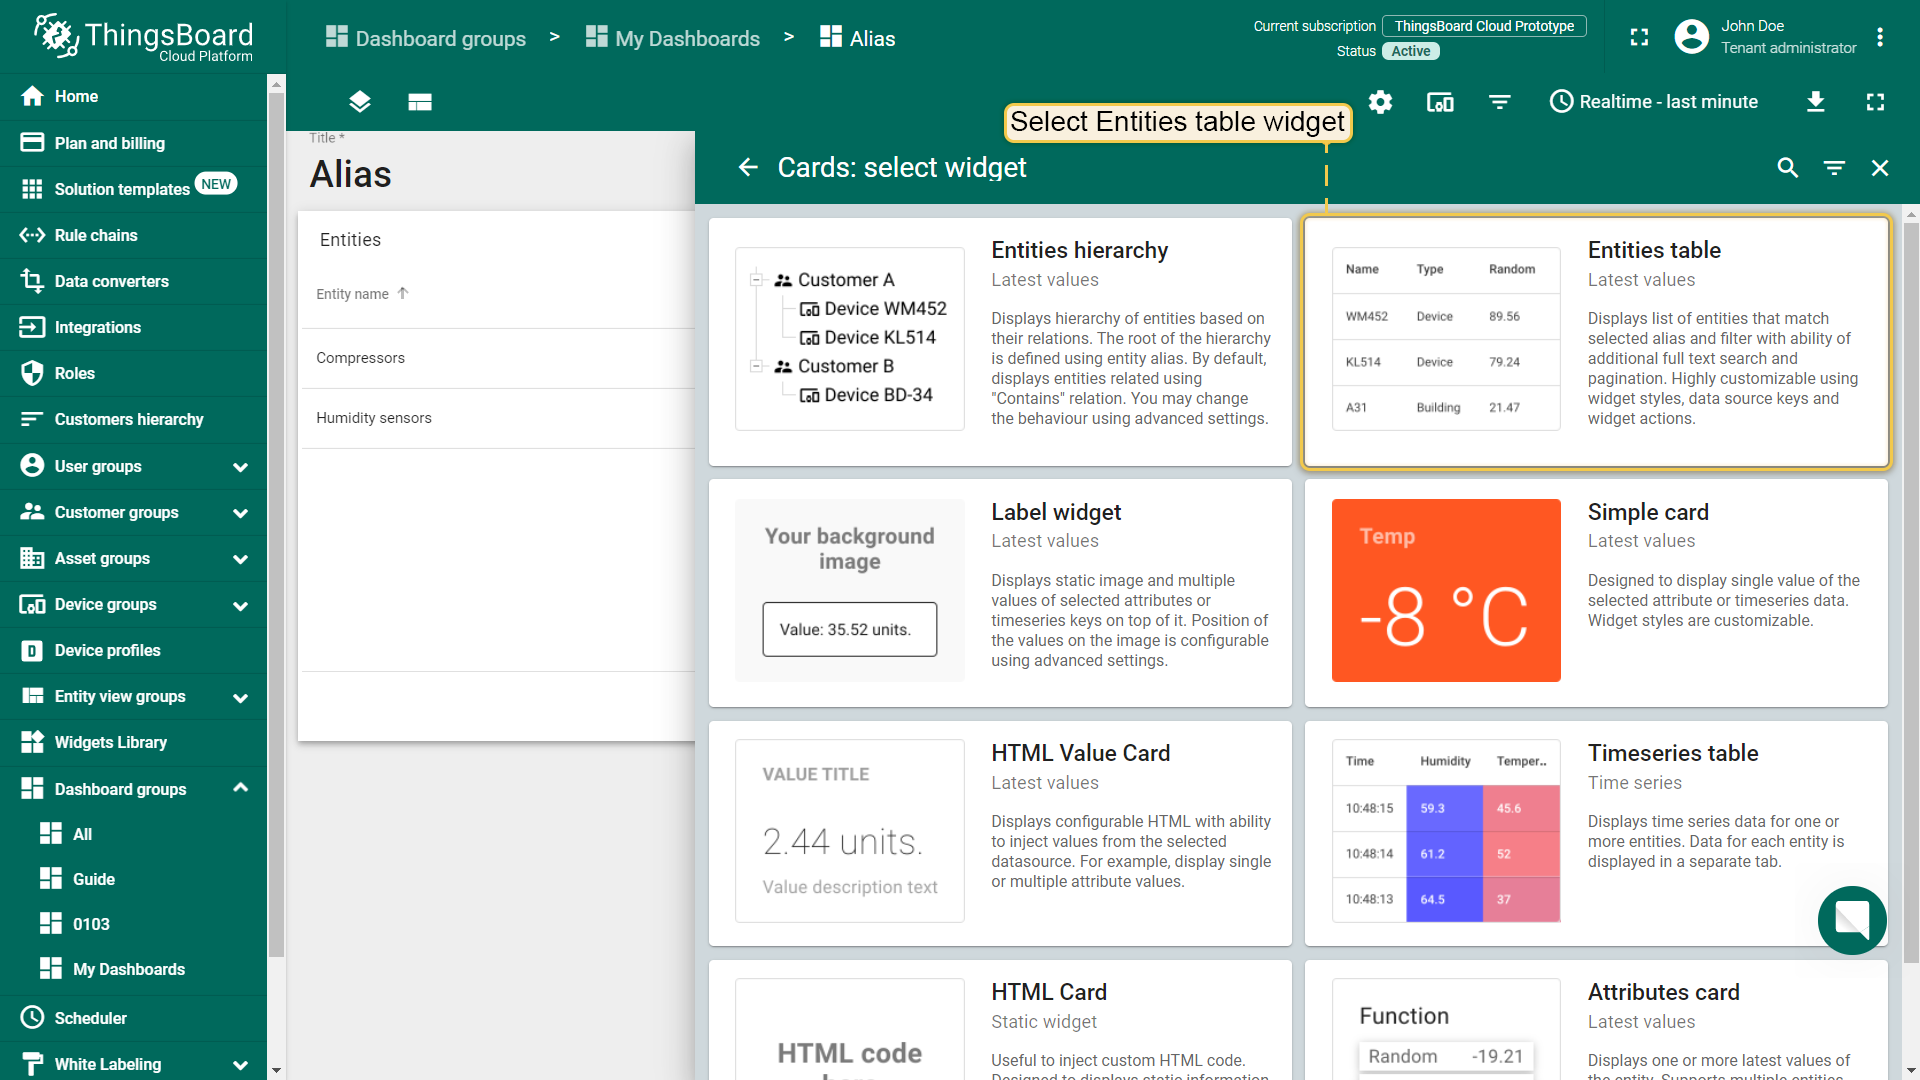Open the John Doe user avatar

click(x=1691, y=37)
